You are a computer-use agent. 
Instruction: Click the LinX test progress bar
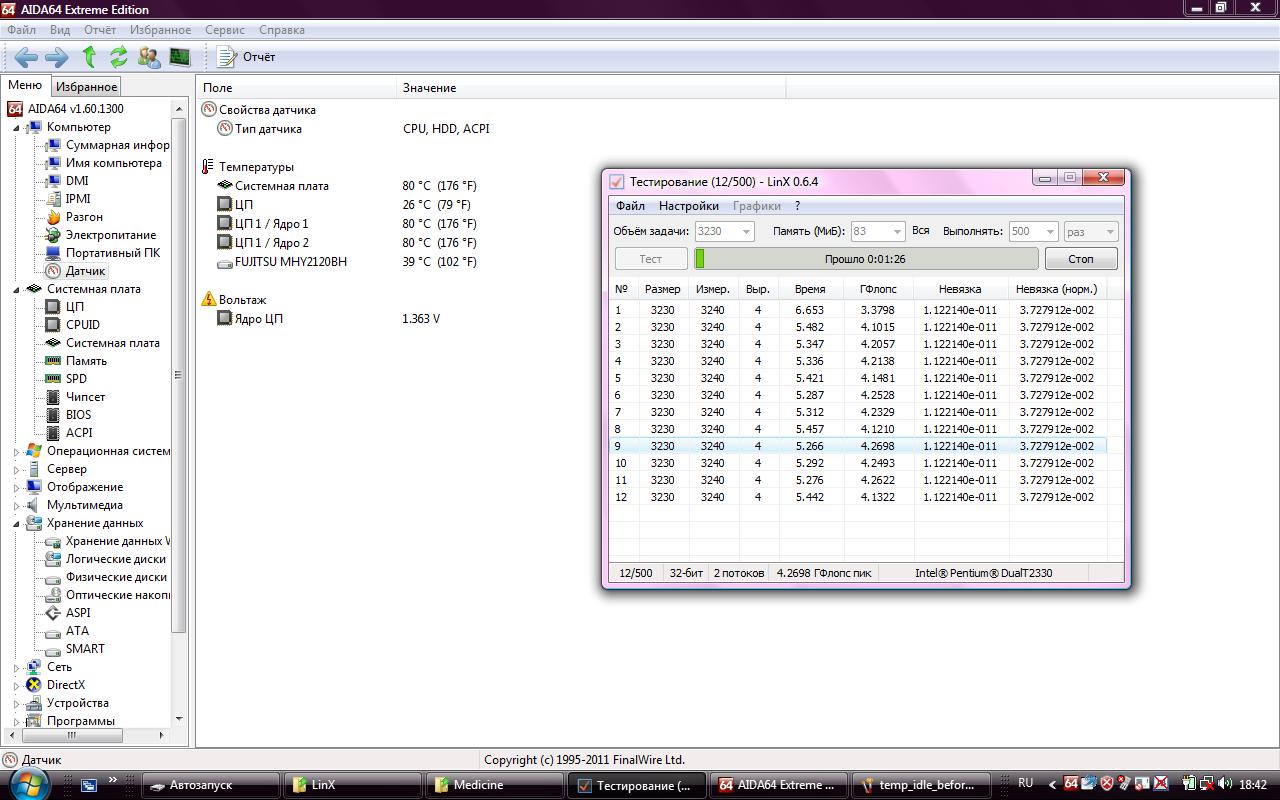pos(866,259)
